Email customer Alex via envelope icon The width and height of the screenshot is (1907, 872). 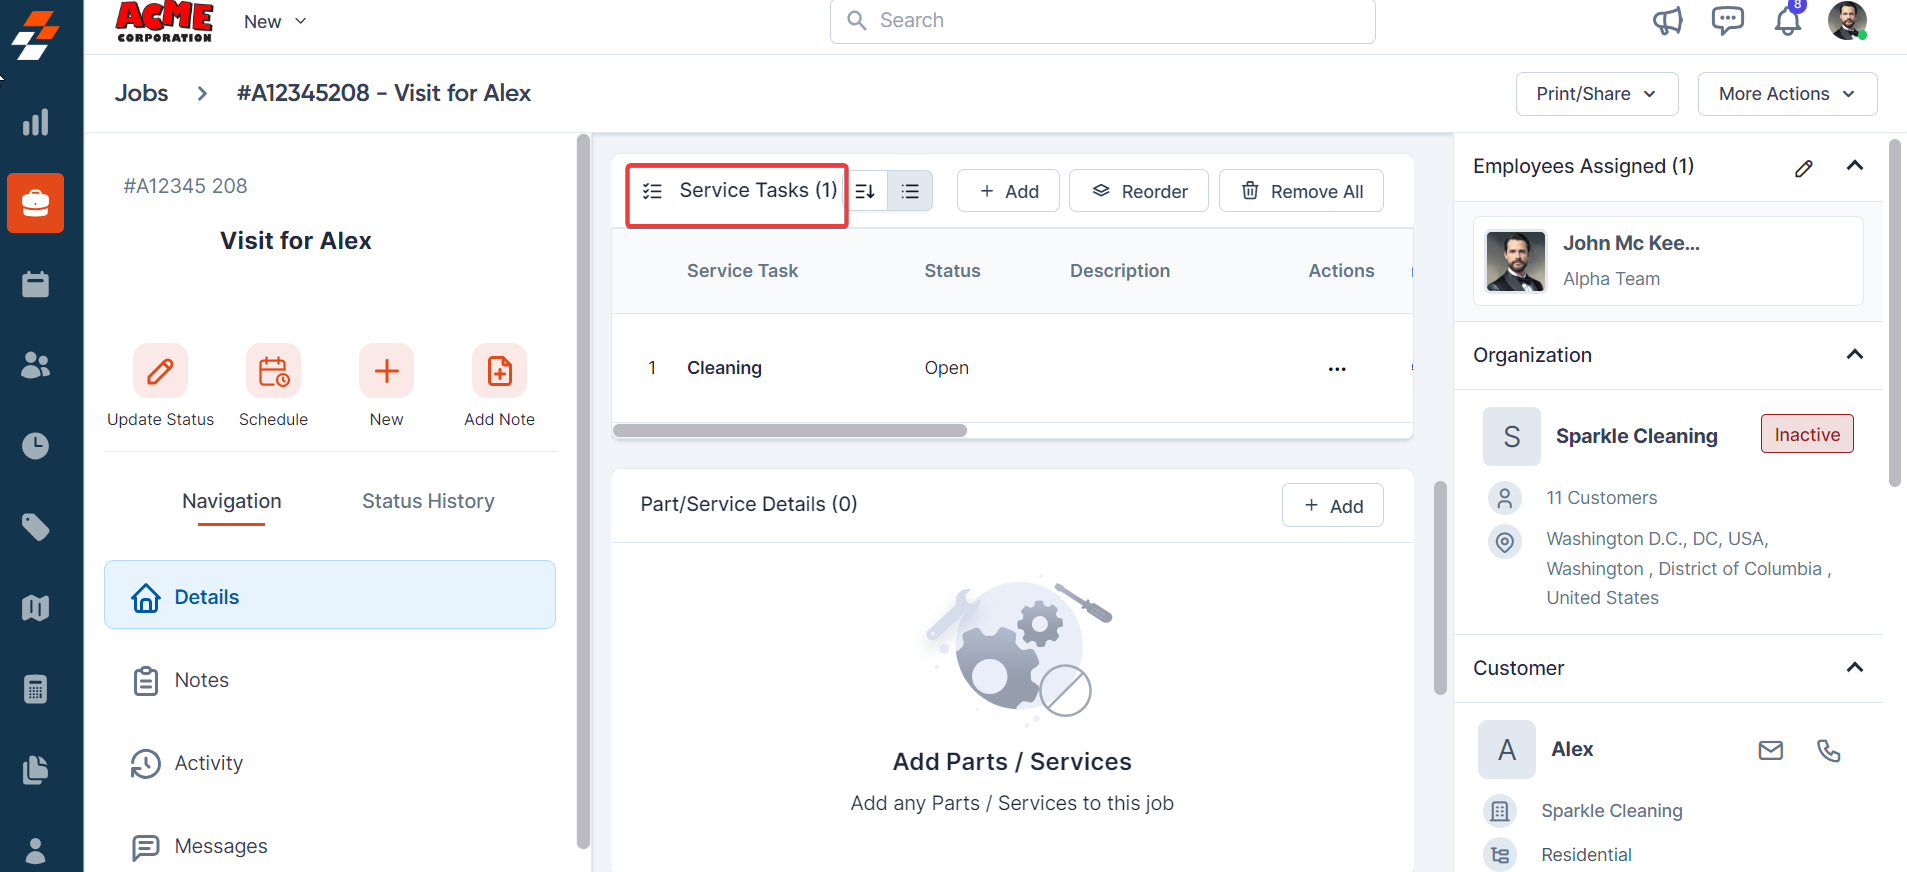[1770, 750]
